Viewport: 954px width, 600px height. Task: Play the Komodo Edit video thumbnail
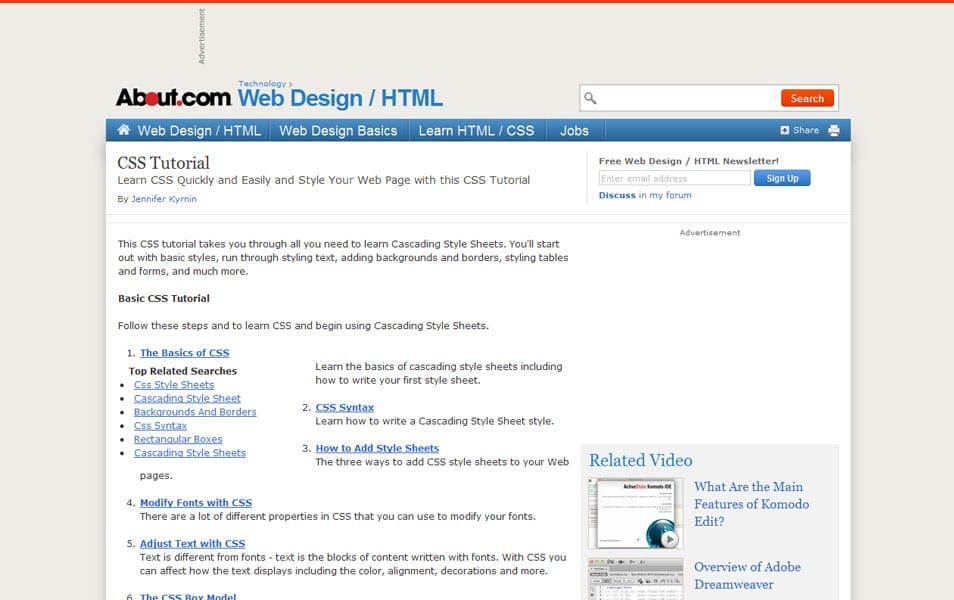636,513
